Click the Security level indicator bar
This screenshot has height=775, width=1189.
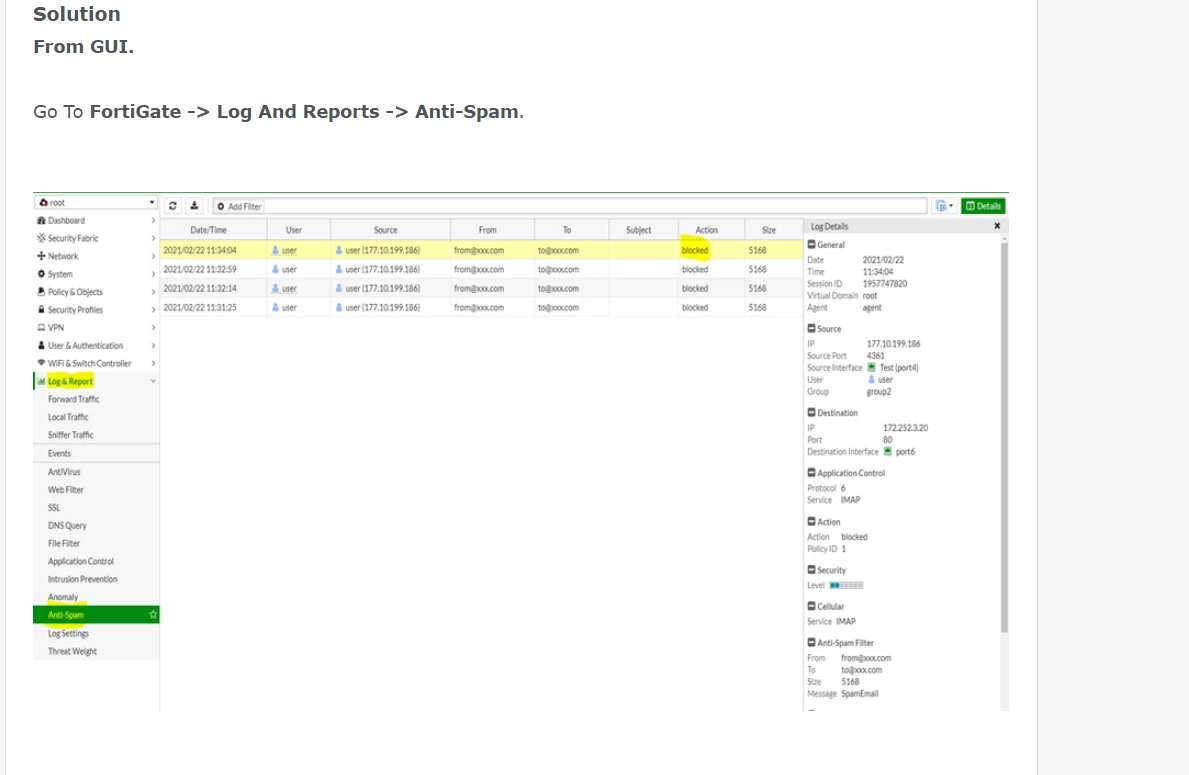[x=846, y=585]
